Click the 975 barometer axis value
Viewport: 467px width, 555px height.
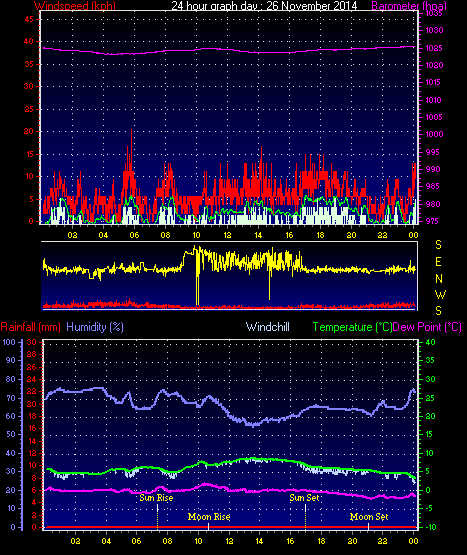(x=432, y=221)
